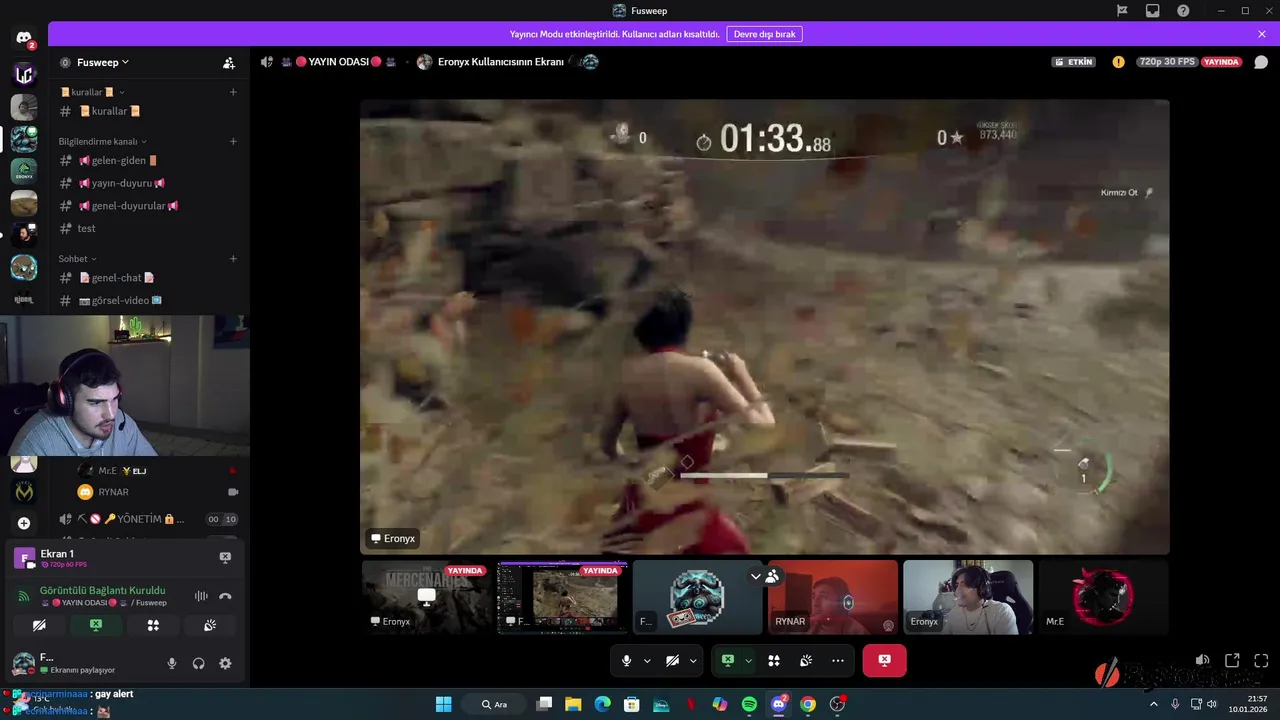
Task: Stop streaming icon beside Ekran 1
Action: 225,557
